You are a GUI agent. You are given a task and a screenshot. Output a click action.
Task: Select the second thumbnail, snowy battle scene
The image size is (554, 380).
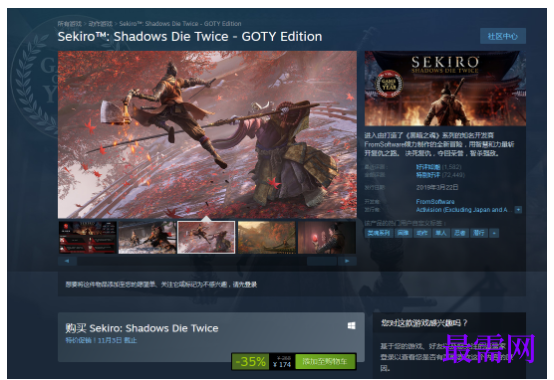[147, 237]
